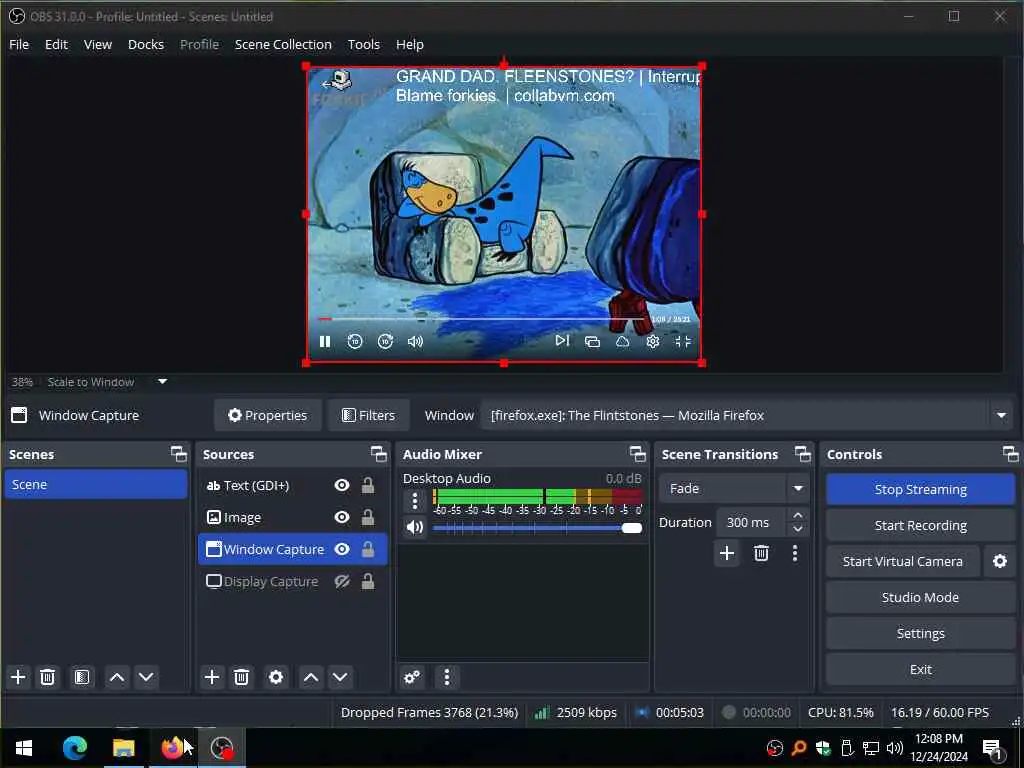This screenshot has width=1024, height=768.
Task: Click the player's settings gear in preview
Action: 652,341
